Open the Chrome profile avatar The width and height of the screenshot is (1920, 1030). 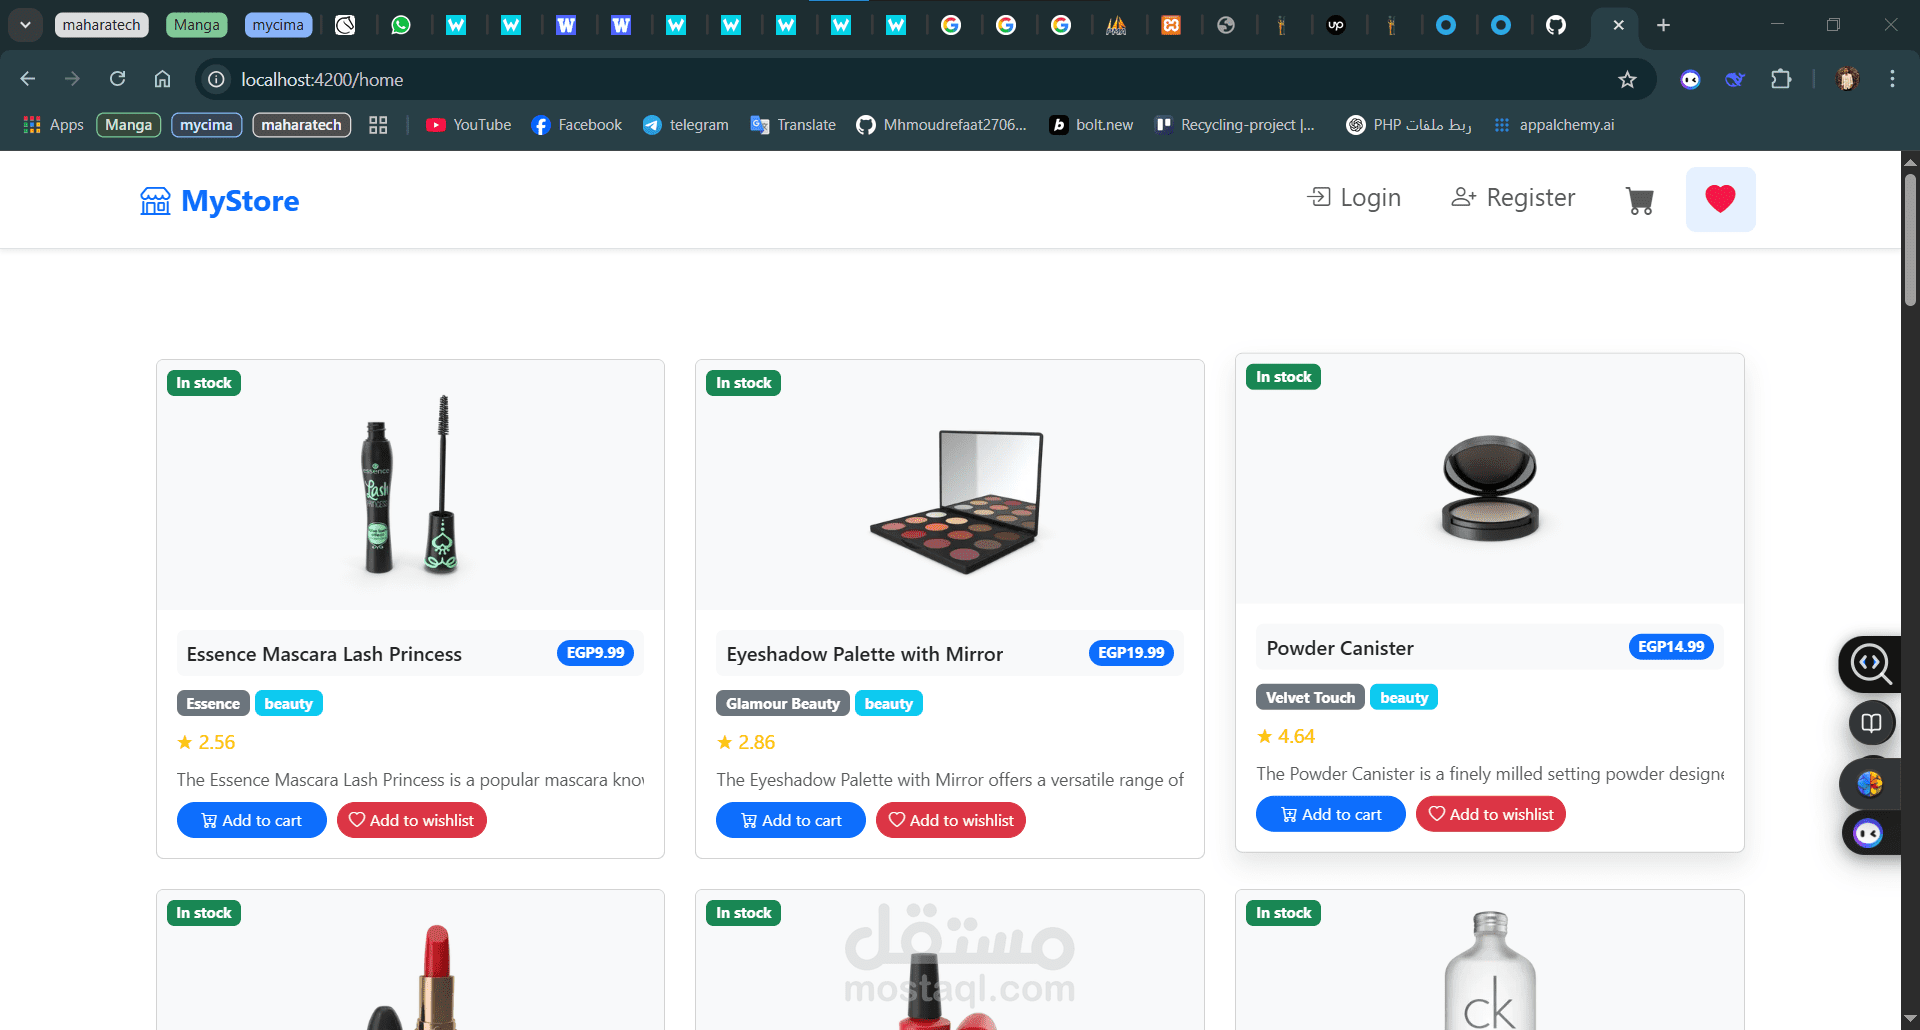tap(1847, 79)
